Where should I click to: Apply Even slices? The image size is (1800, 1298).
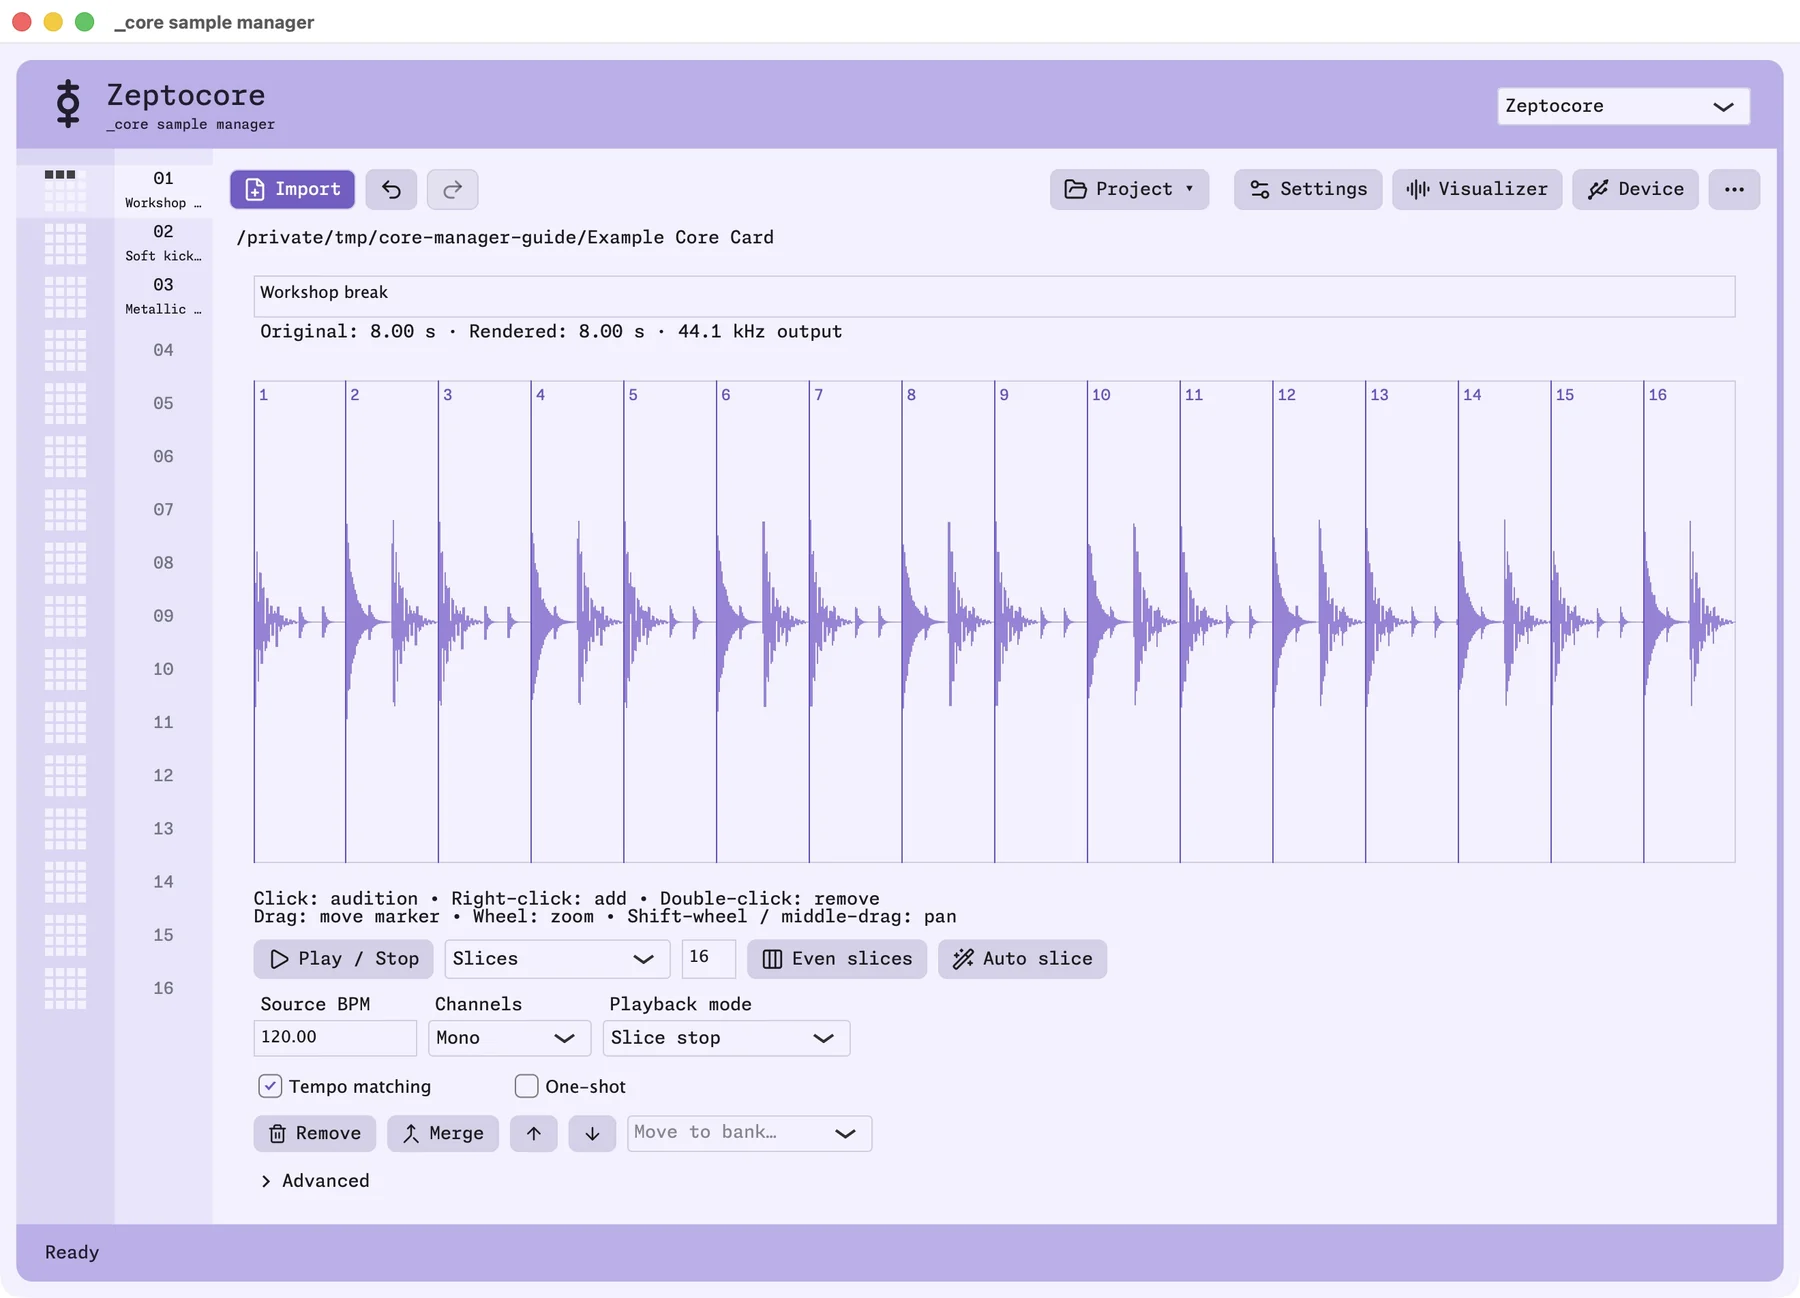[837, 958]
